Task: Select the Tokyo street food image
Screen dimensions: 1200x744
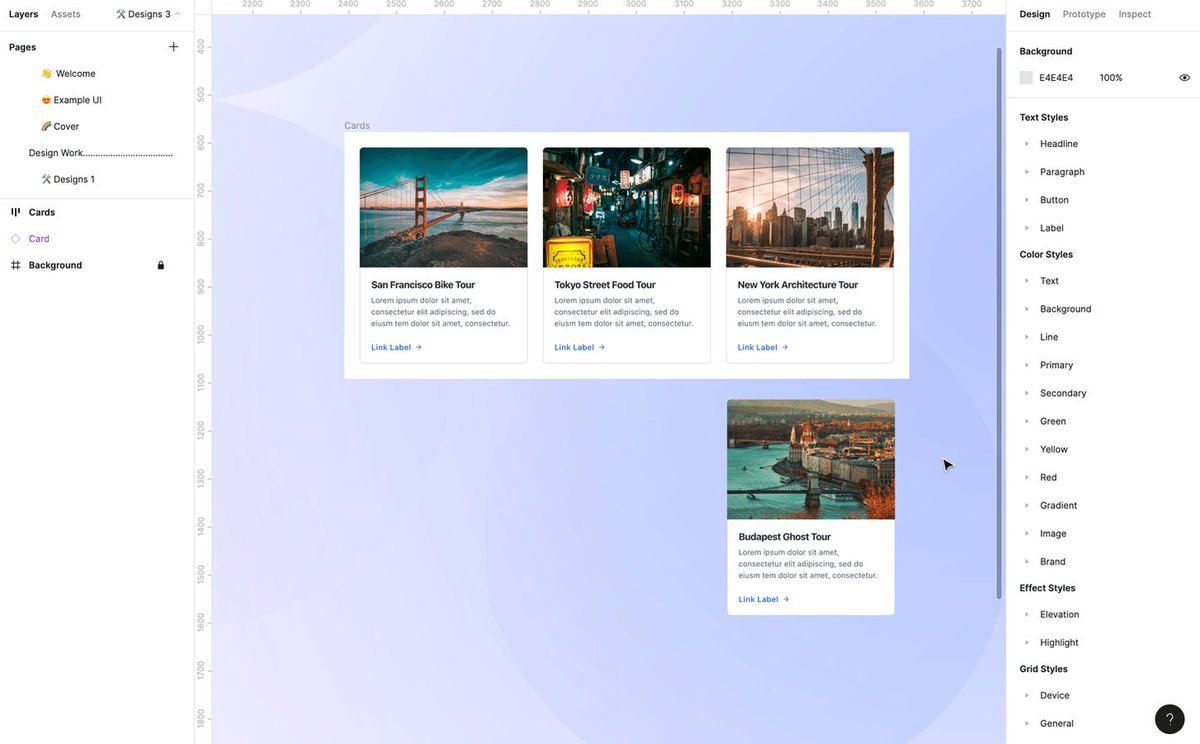Action: [627, 208]
